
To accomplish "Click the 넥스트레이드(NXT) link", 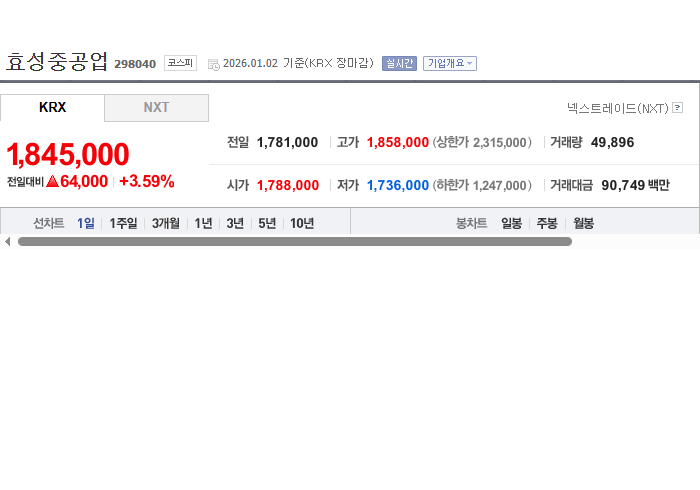I will pyautogui.click(x=618, y=108).
